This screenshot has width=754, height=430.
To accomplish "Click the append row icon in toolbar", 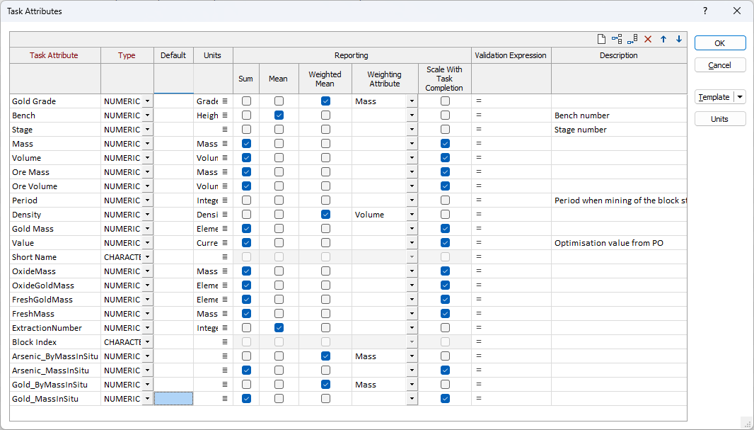I will pos(632,39).
